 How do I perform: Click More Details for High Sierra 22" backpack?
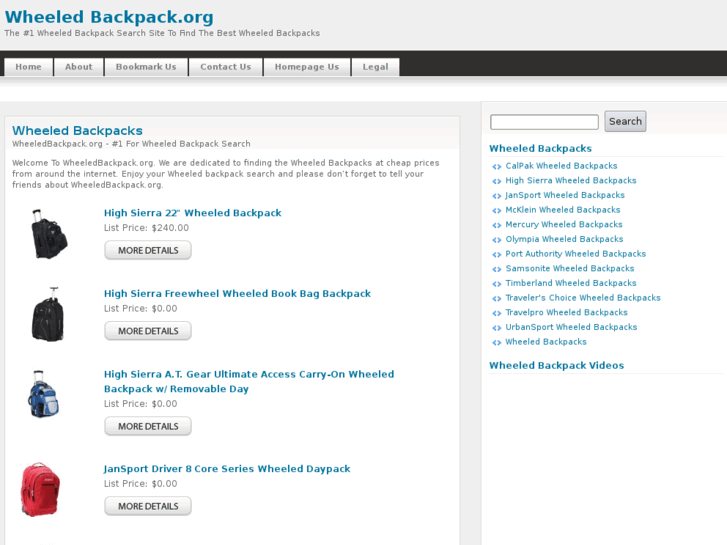pyautogui.click(x=148, y=250)
